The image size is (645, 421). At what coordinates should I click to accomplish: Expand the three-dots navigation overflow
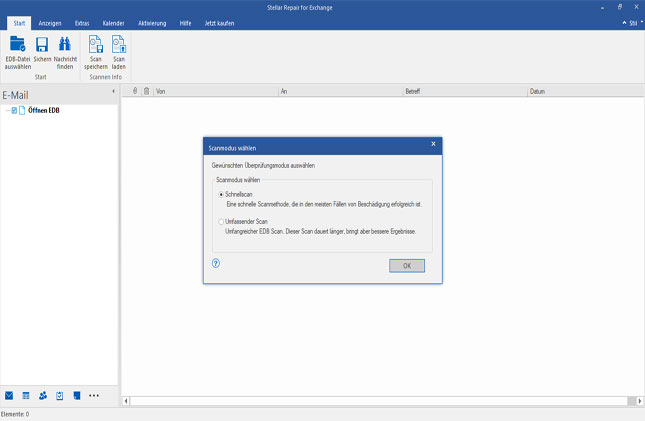(x=94, y=396)
